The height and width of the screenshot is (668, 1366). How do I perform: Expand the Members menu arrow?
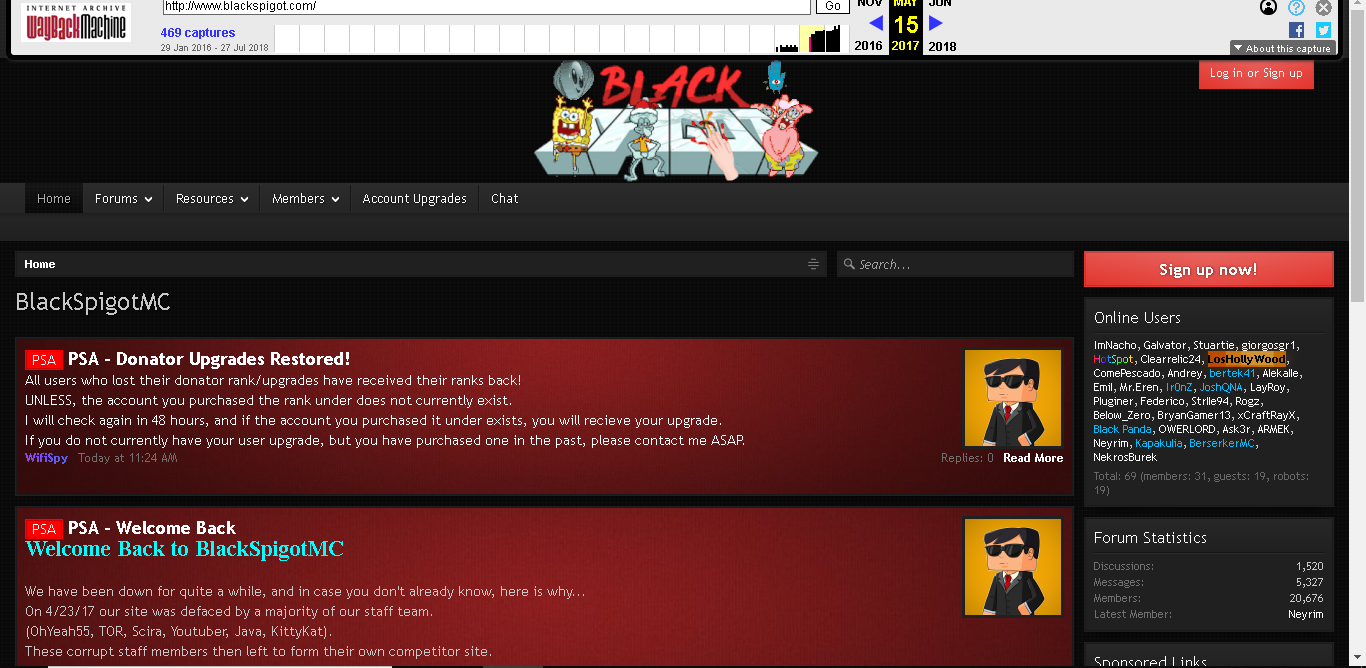click(335, 199)
